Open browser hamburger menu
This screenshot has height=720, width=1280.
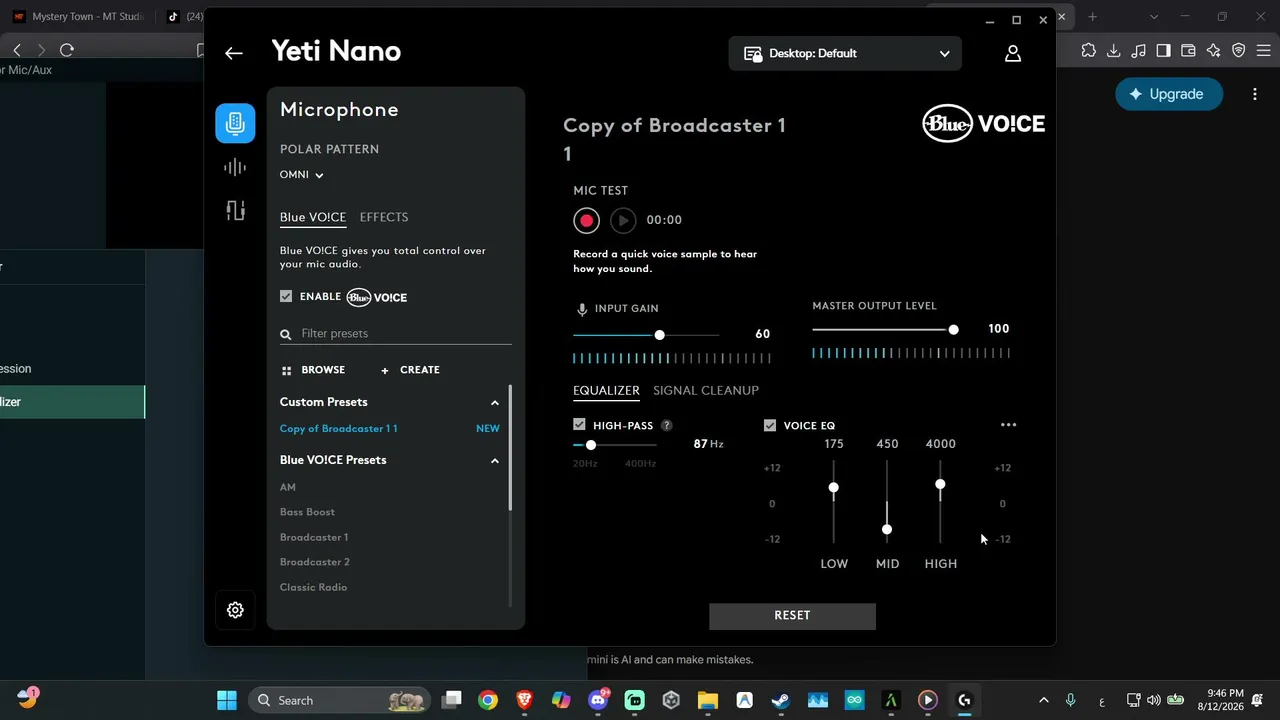tap(1264, 50)
